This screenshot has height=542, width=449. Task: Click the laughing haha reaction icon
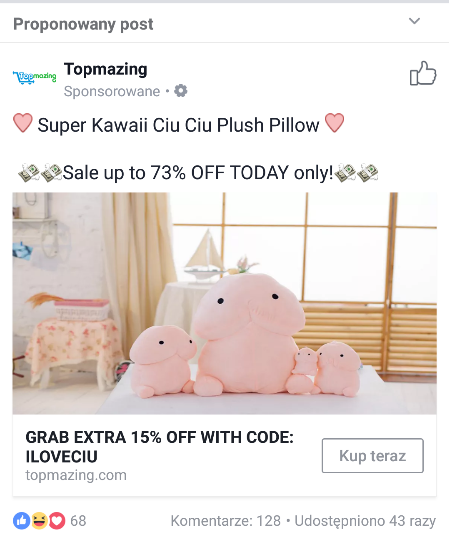(39, 521)
